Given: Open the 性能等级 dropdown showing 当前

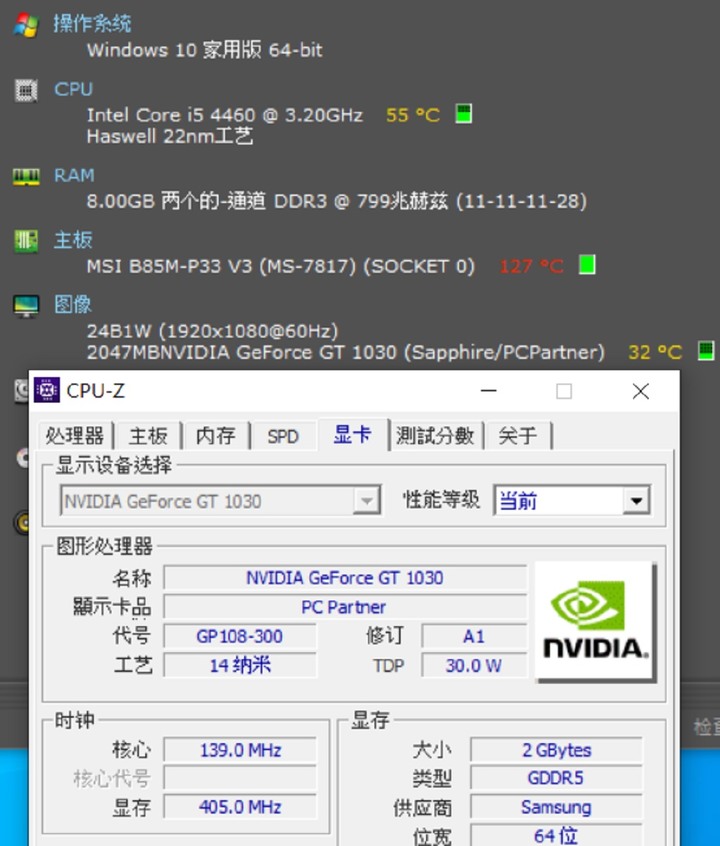Looking at the screenshot, I should 572,501.
